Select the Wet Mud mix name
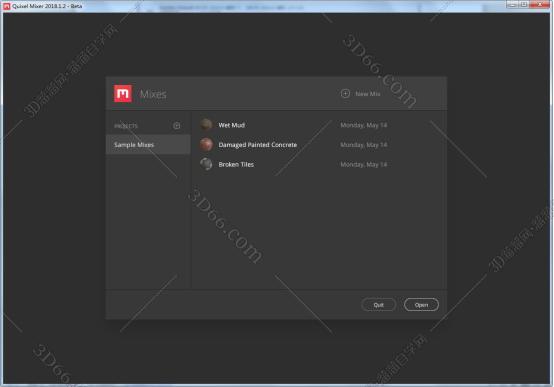554x387 pixels. click(231, 125)
